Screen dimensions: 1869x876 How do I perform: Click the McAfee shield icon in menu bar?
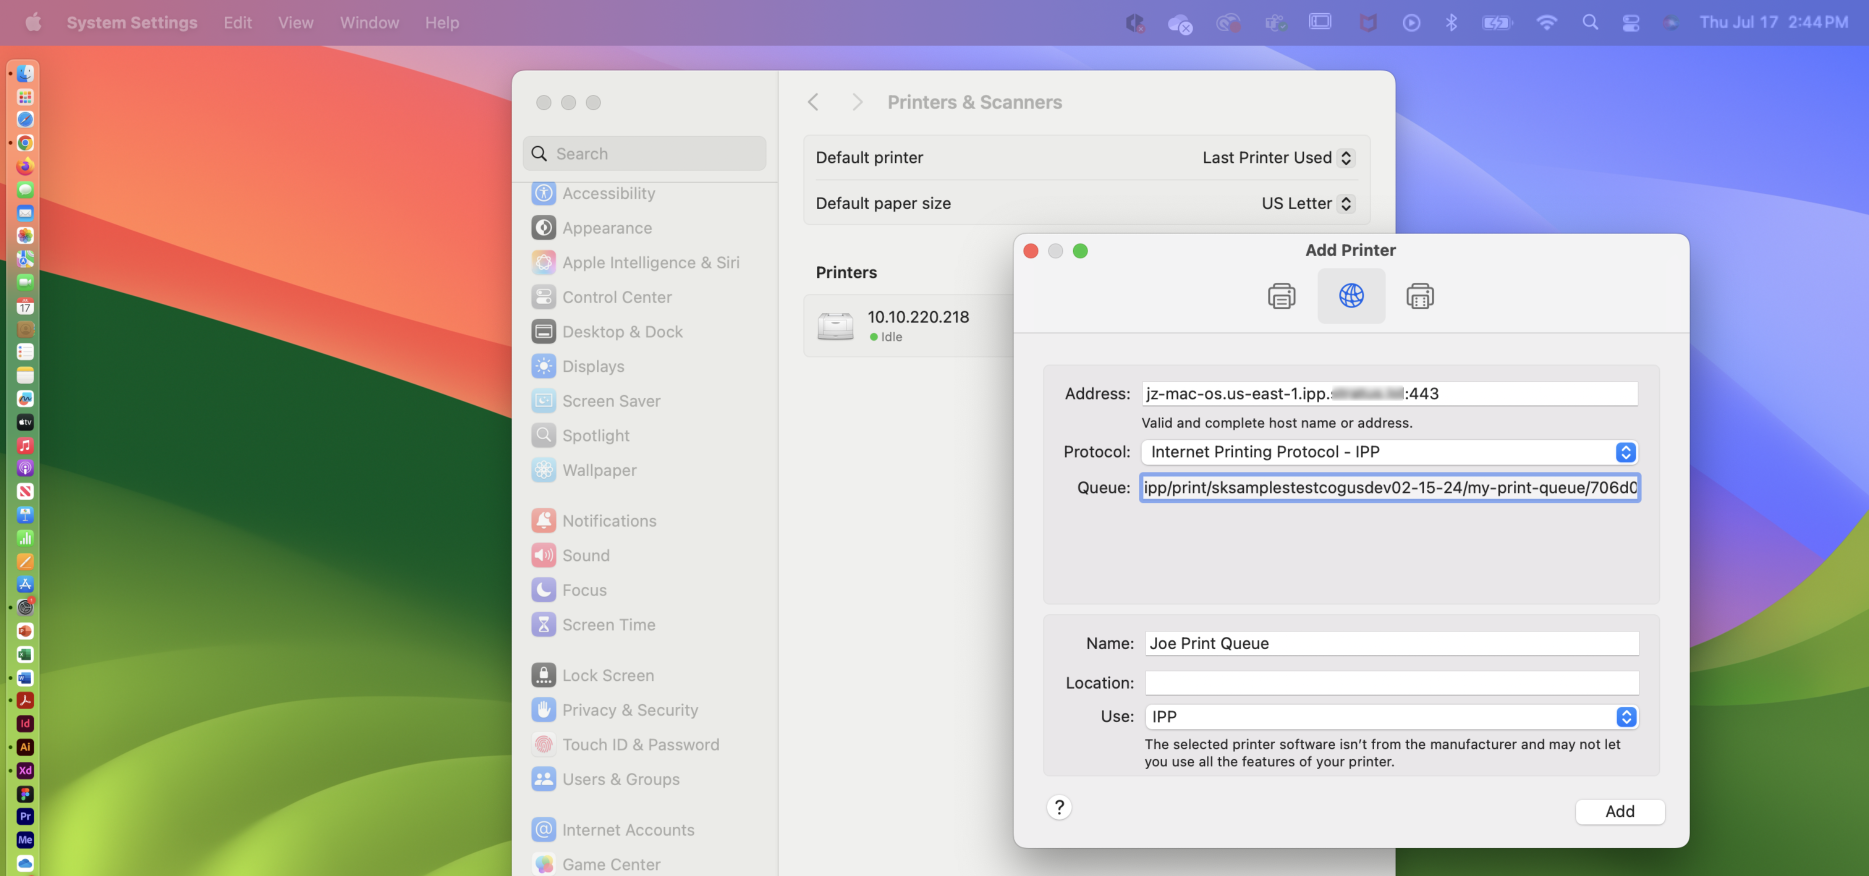(x=1368, y=22)
